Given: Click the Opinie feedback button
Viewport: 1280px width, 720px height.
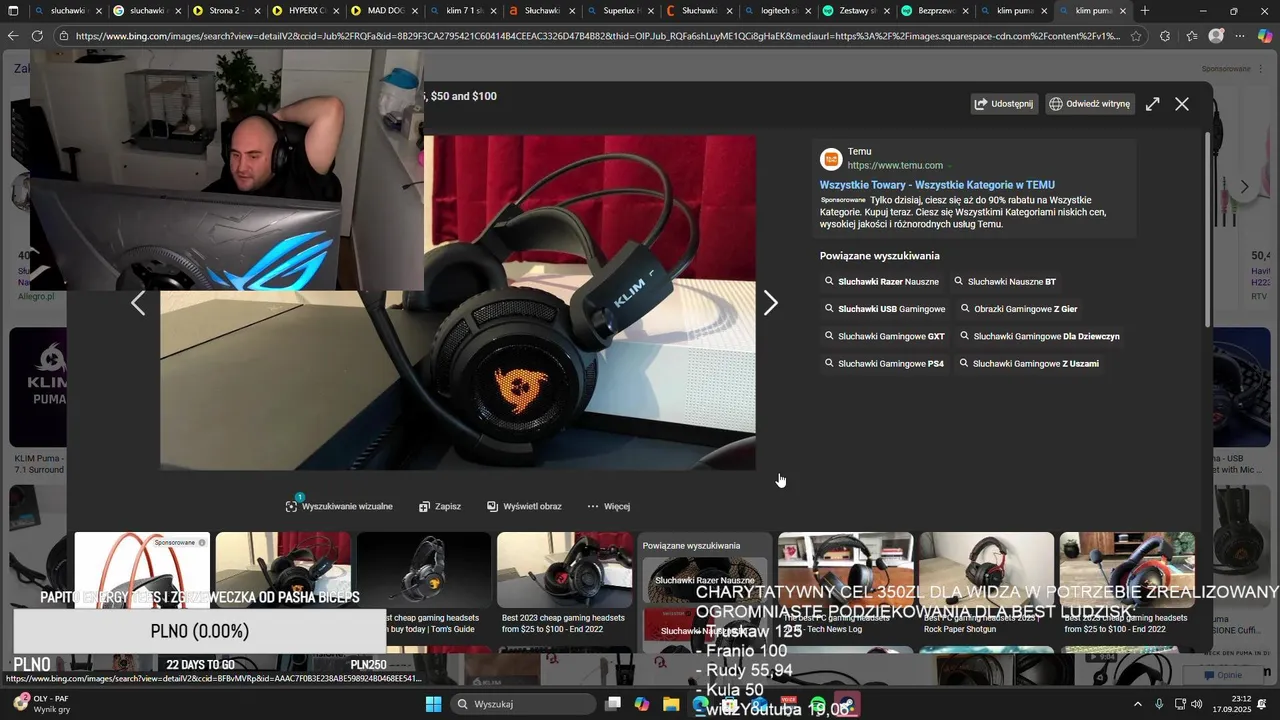Looking at the screenshot, I should coord(1224,675).
